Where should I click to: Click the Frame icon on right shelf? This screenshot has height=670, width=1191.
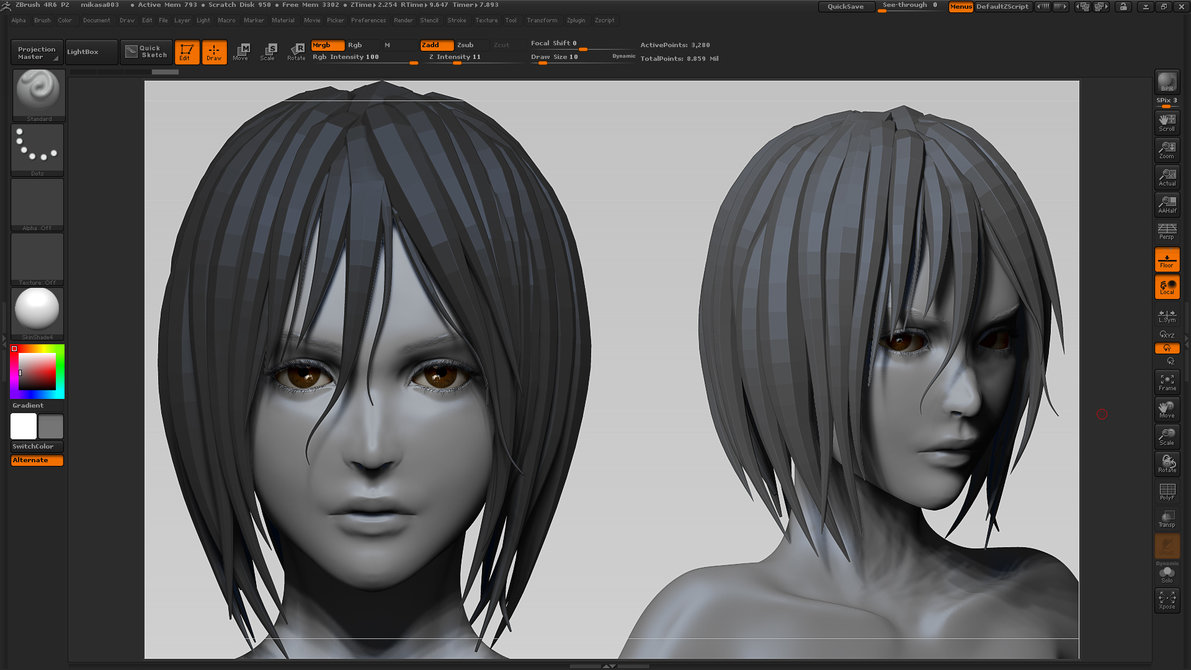click(1166, 381)
